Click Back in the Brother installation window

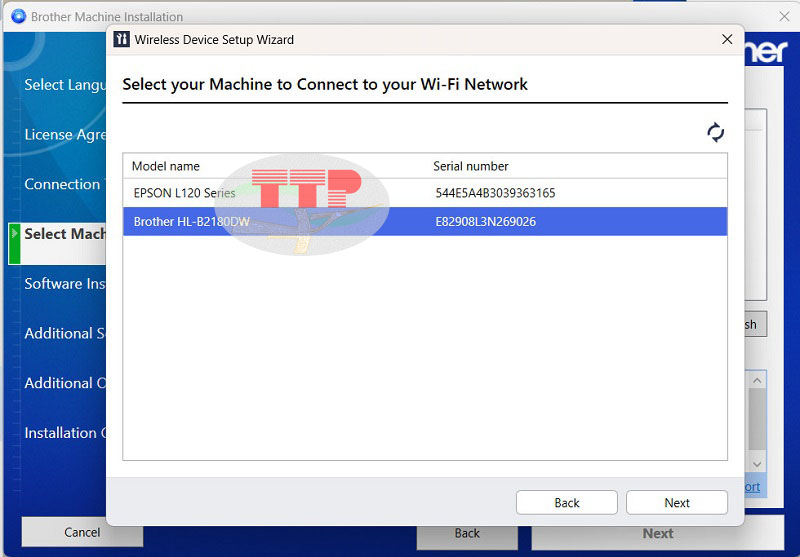467,534
